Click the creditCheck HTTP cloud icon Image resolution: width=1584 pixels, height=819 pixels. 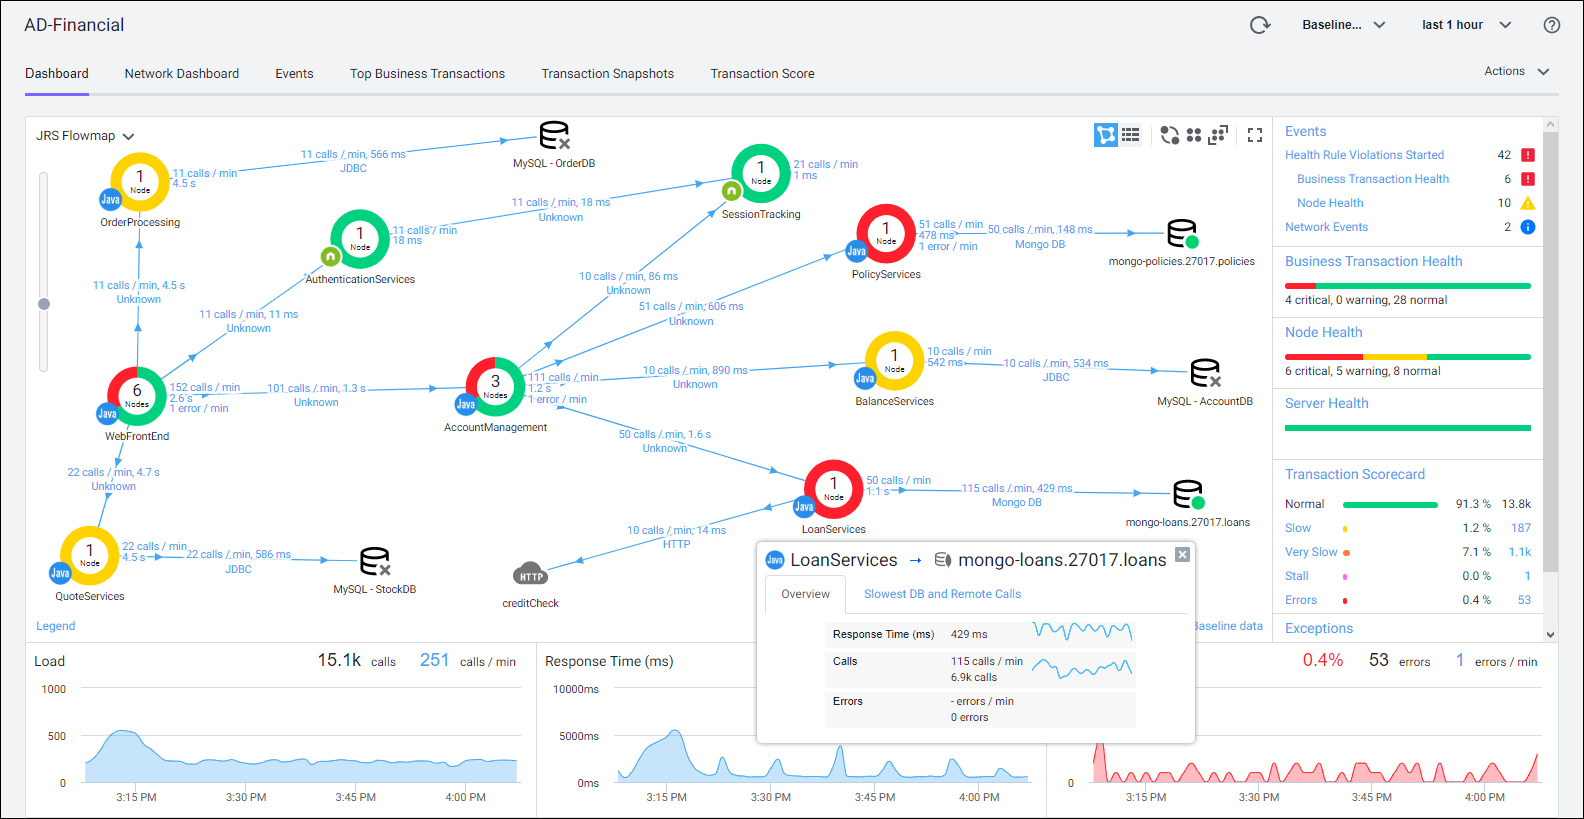point(530,574)
